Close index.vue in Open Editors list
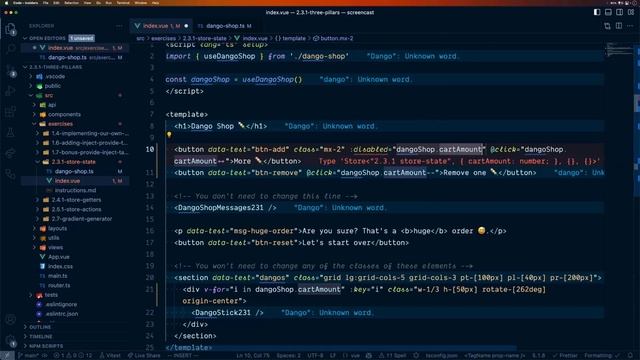The image size is (640, 360). click(34, 48)
